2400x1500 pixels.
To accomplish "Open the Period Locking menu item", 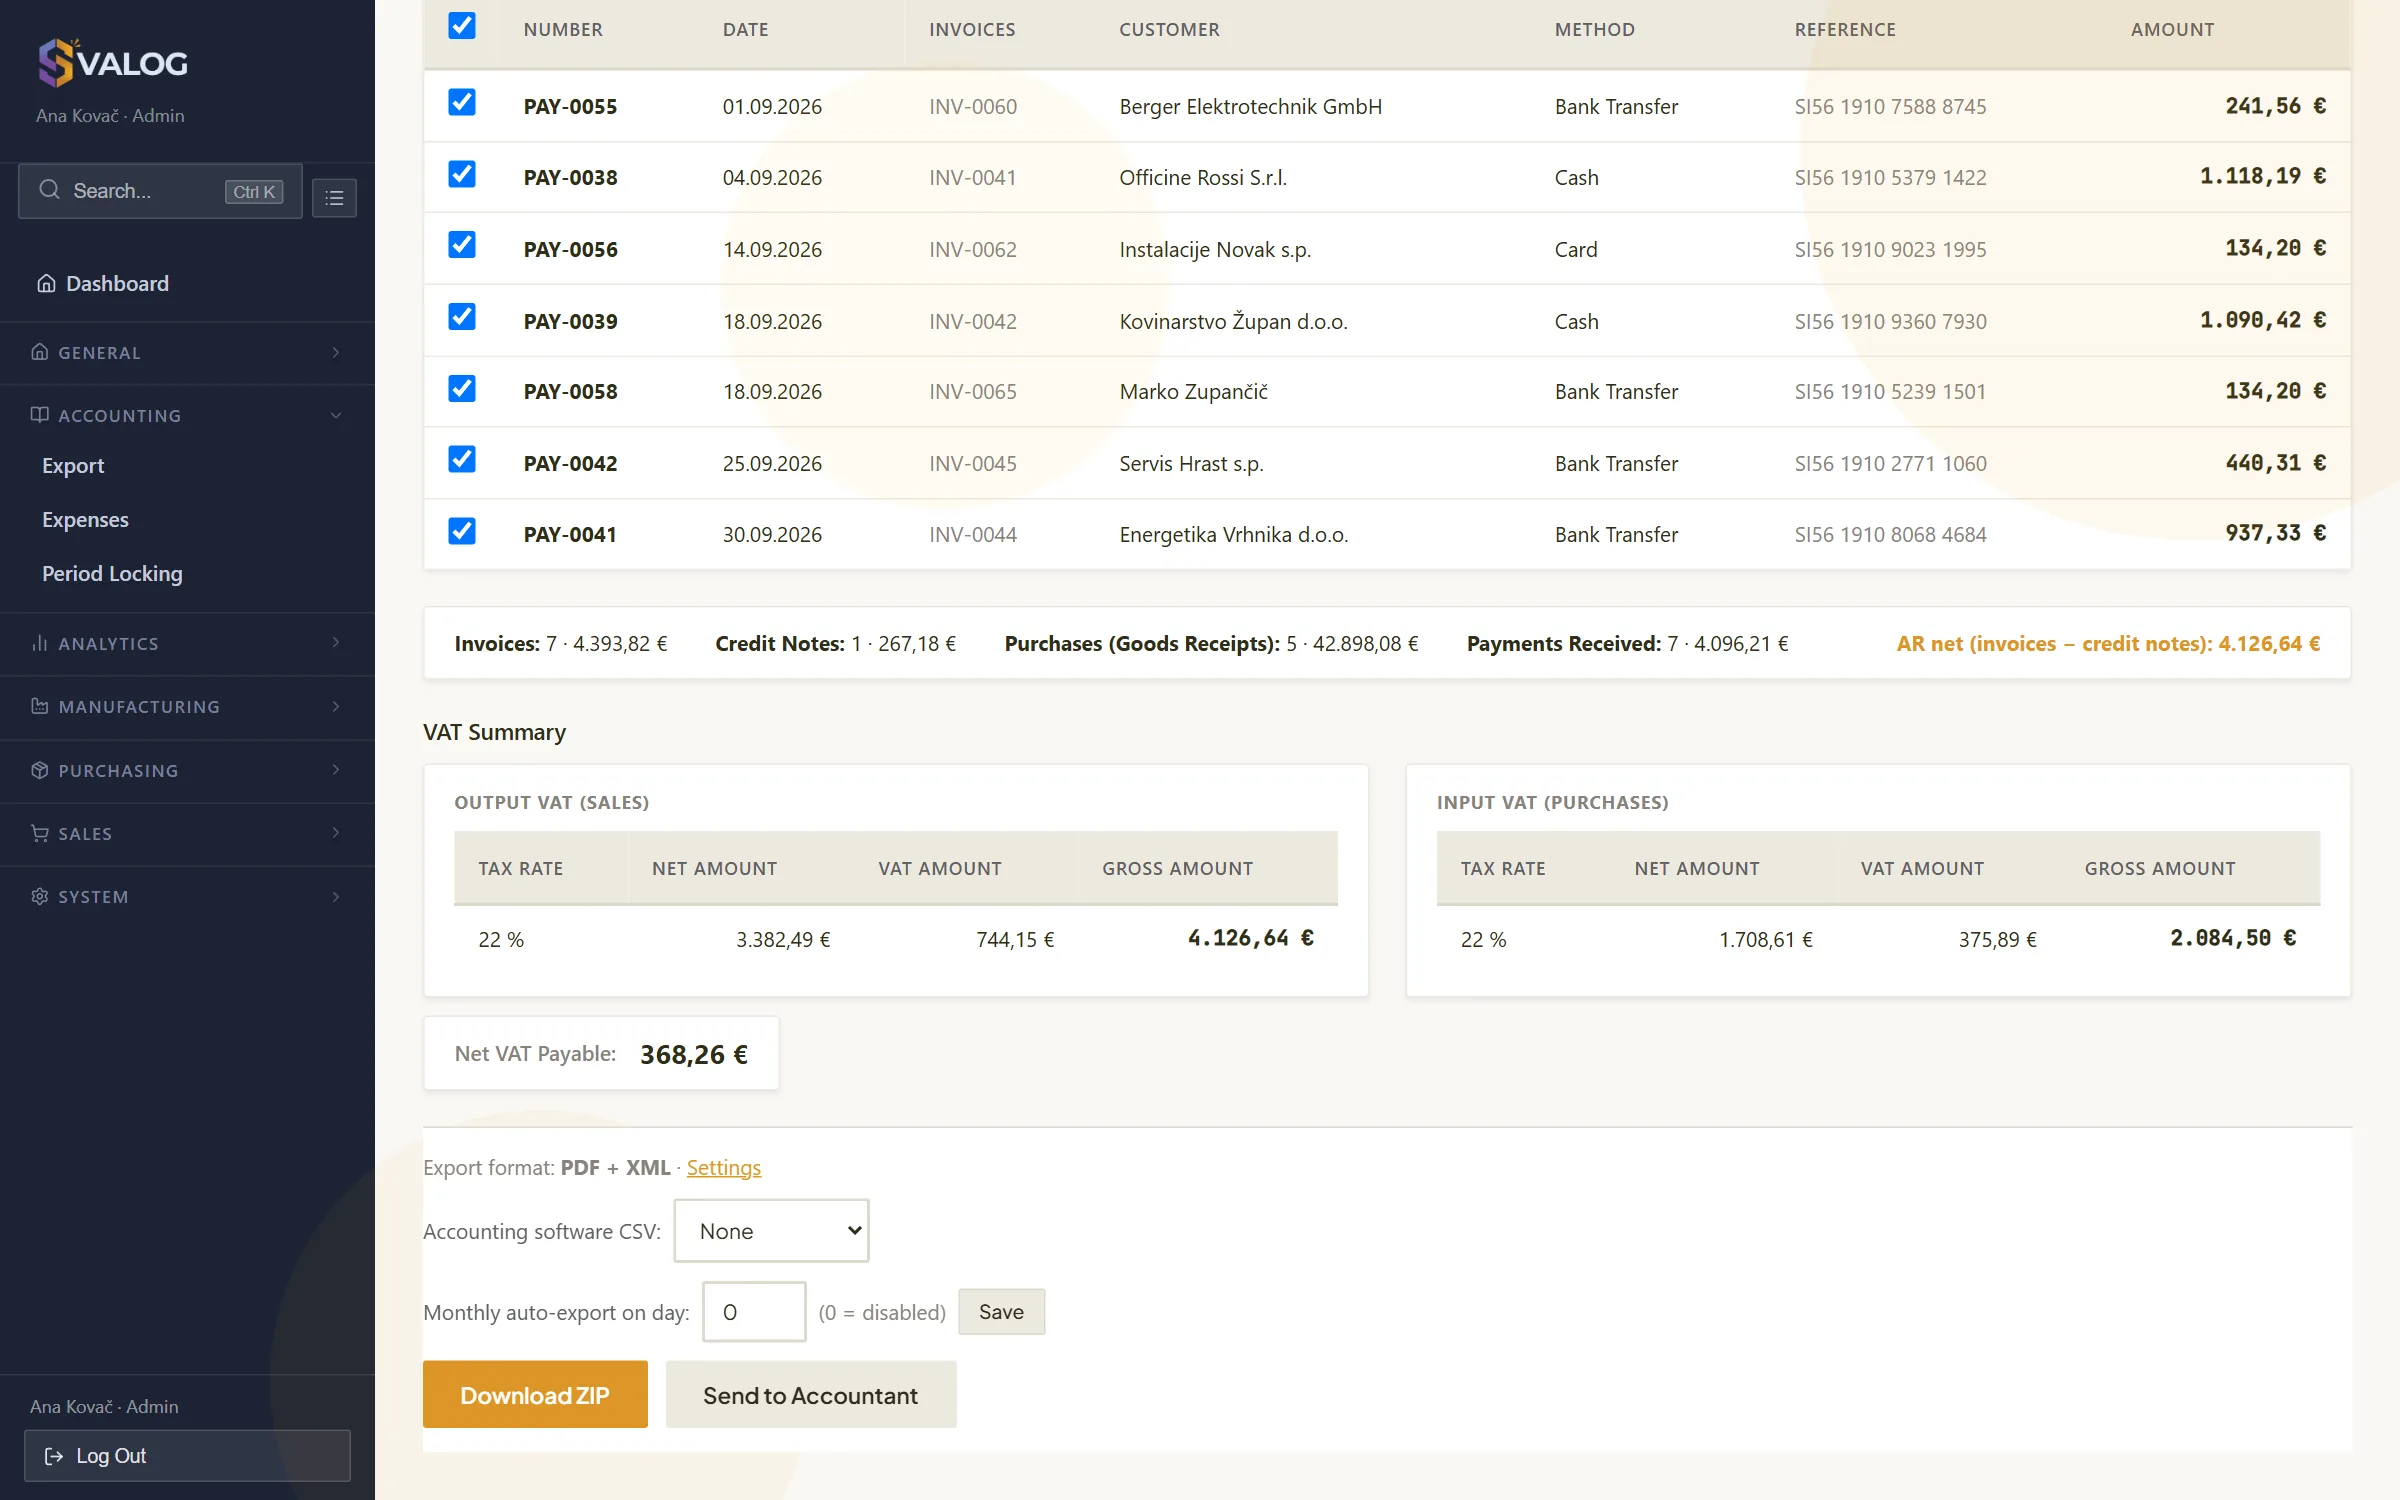I will coord(112,573).
